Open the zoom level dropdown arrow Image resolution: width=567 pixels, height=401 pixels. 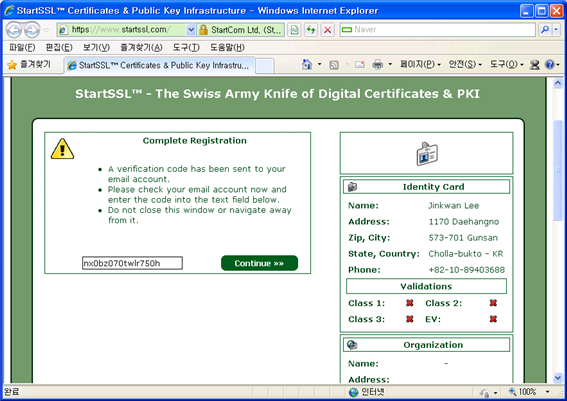click(x=547, y=392)
